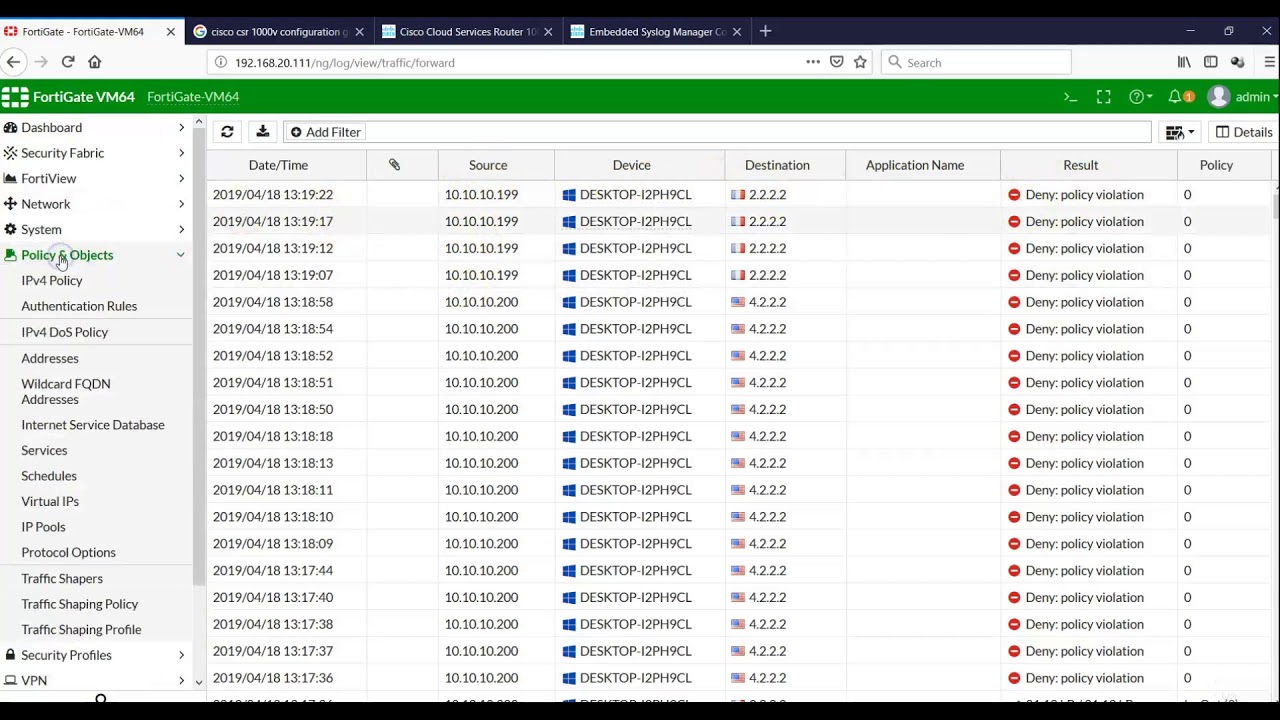
Task: Expand the Security Fabric menu
Action: tap(95, 153)
